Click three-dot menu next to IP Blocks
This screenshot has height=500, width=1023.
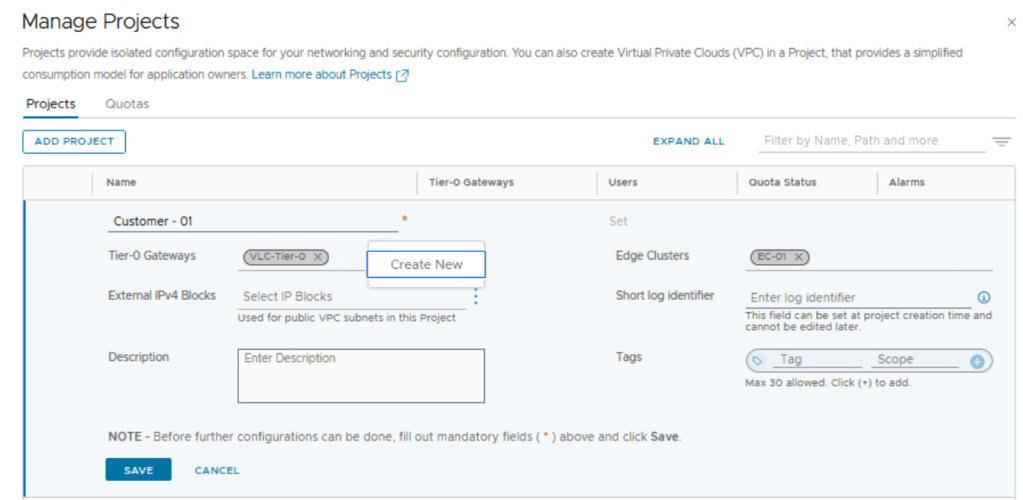coord(476,296)
